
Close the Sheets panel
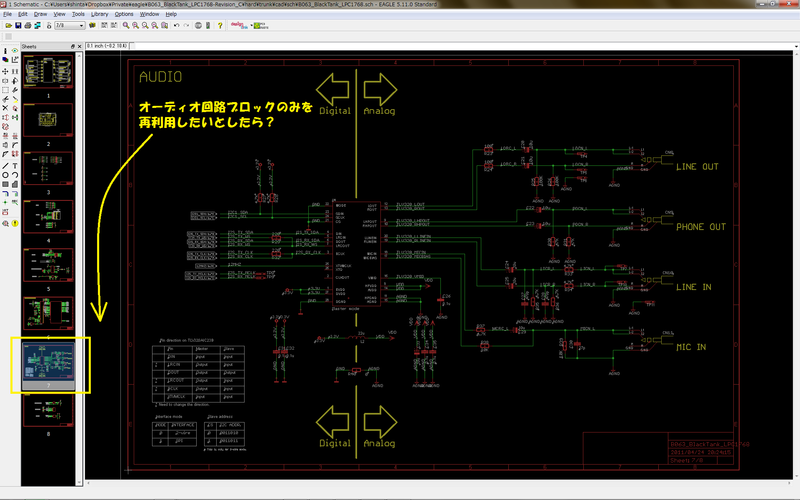(x=79, y=46)
